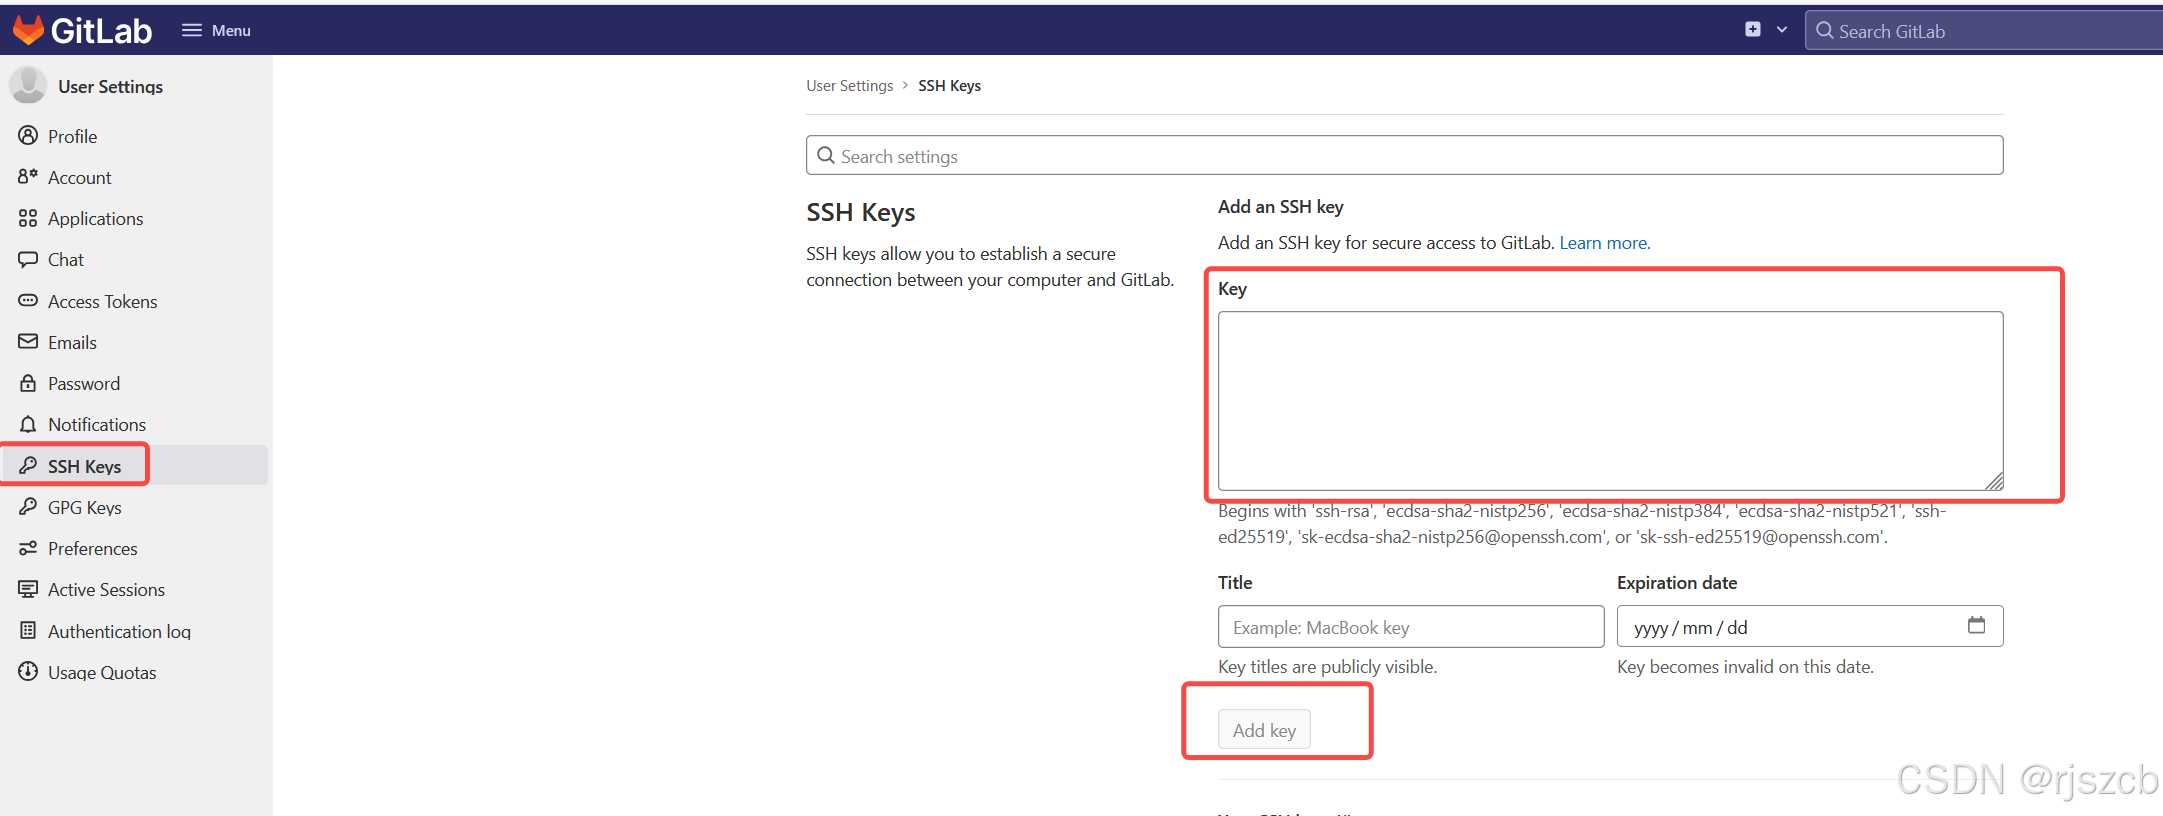Click the Active Sessions monitor icon
The width and height of the screenshot is (2163, 816).
pyautogui.click(x=28, y=589)
